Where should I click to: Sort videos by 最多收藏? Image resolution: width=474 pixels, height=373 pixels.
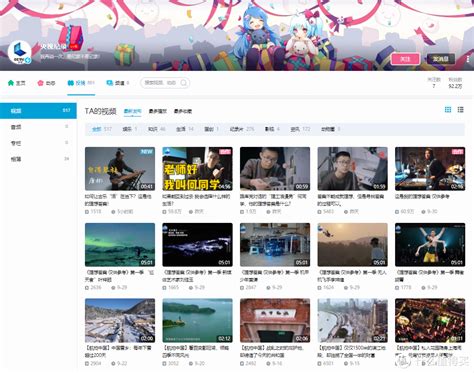click(x=183, y=111)
